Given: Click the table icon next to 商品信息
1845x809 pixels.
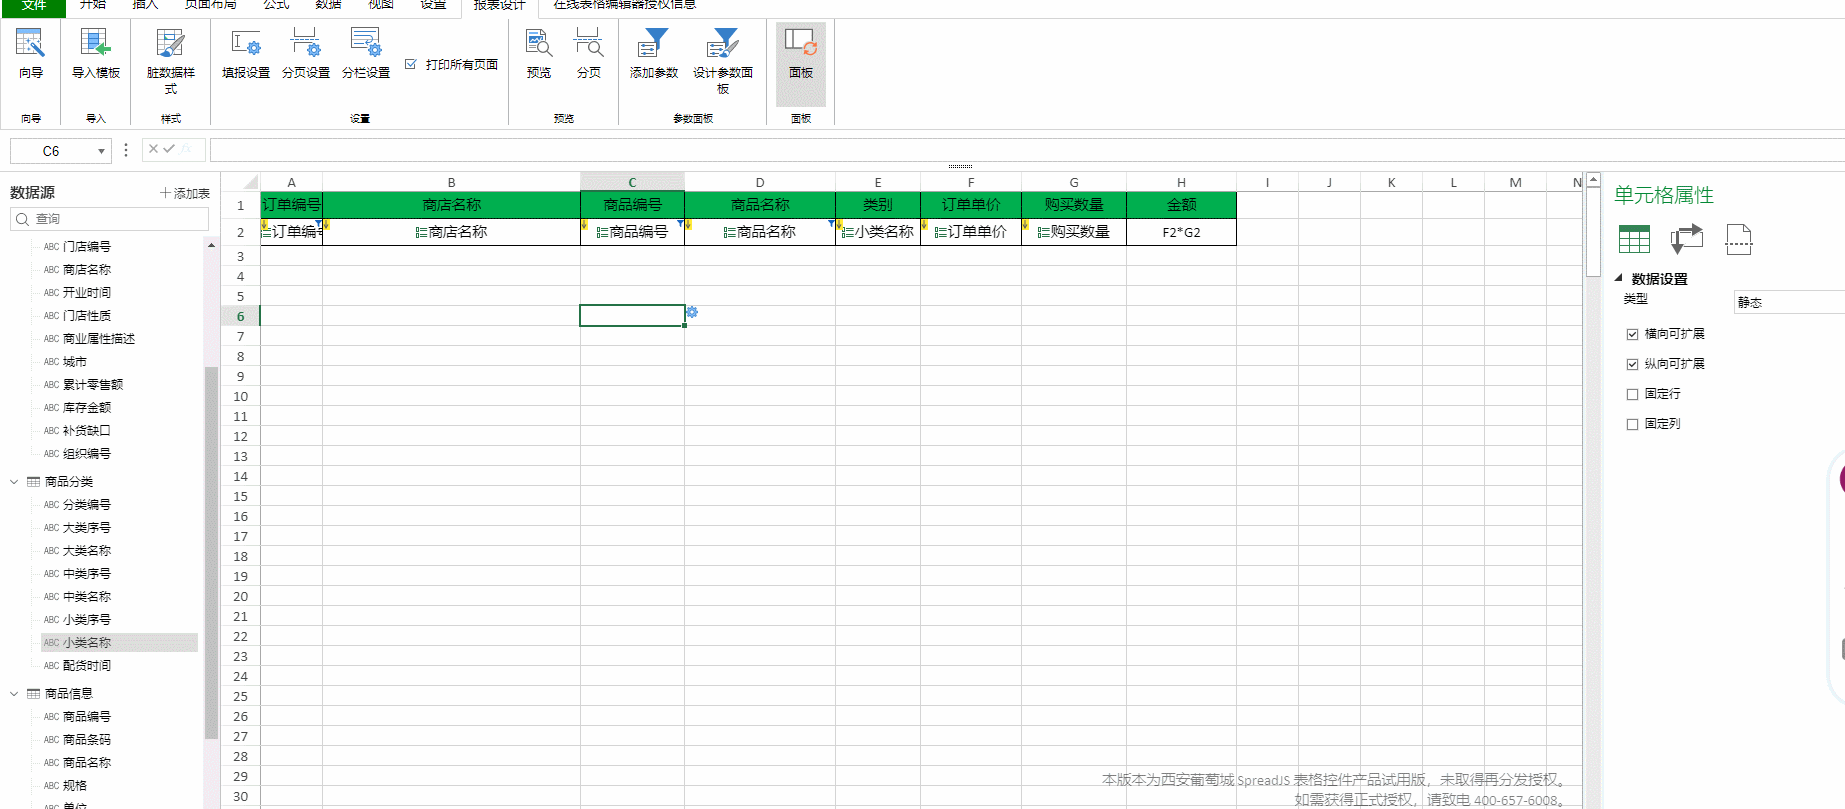Looking at the screenshot, I should click(34, 694).
